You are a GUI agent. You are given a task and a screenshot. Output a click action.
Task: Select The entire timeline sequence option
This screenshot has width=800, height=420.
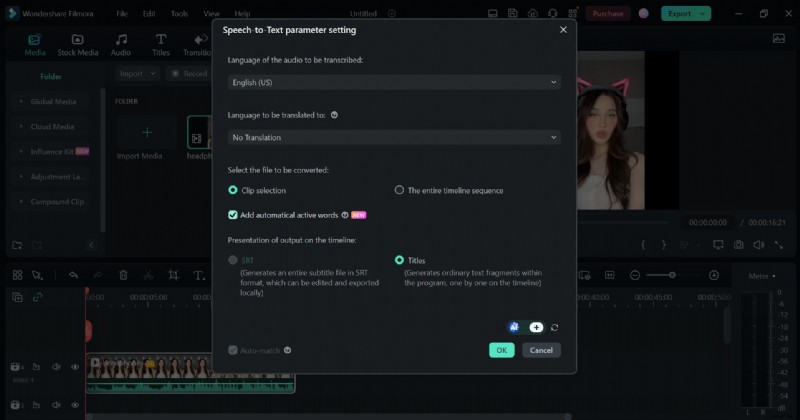coord(399,190)
